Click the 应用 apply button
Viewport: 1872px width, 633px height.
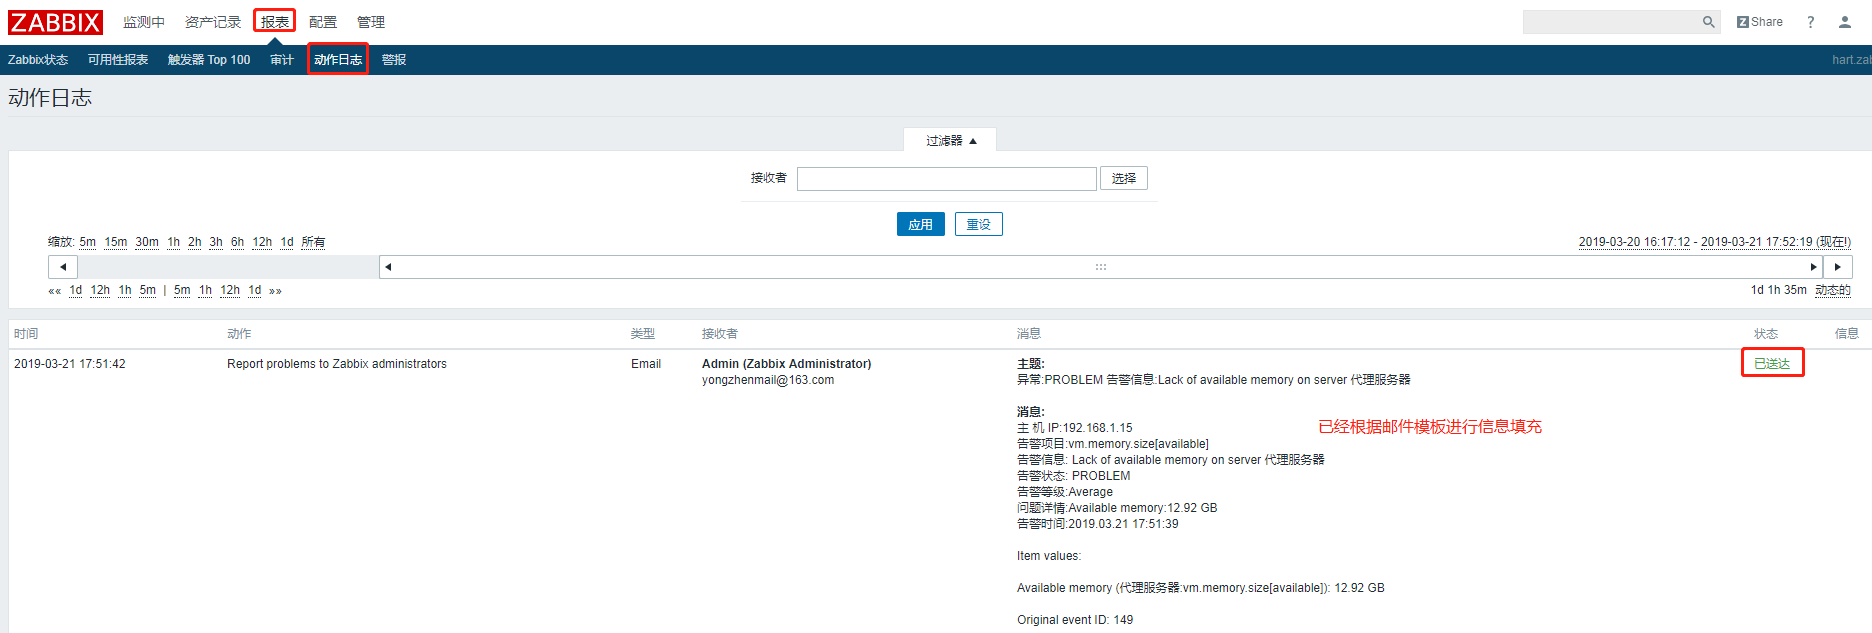click(921, 224)
